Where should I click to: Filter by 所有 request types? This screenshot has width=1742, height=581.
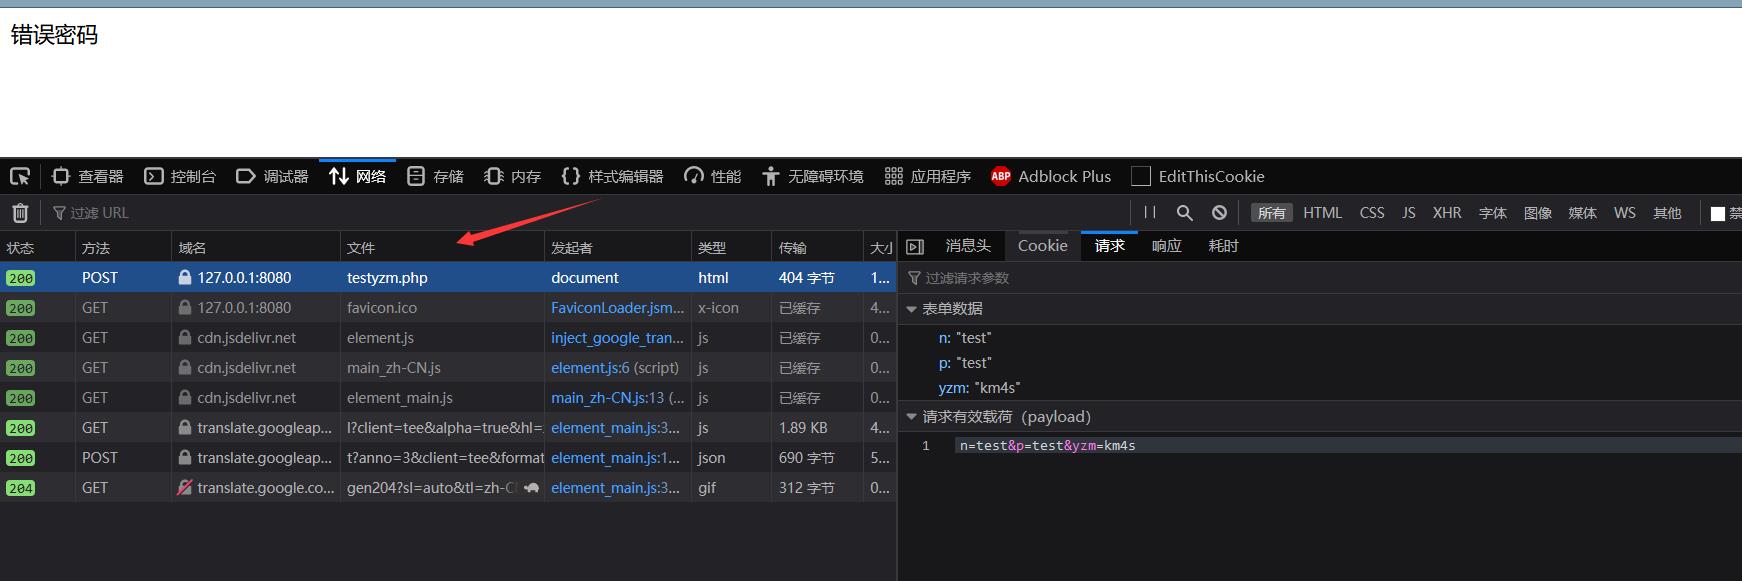[1272, 213]
